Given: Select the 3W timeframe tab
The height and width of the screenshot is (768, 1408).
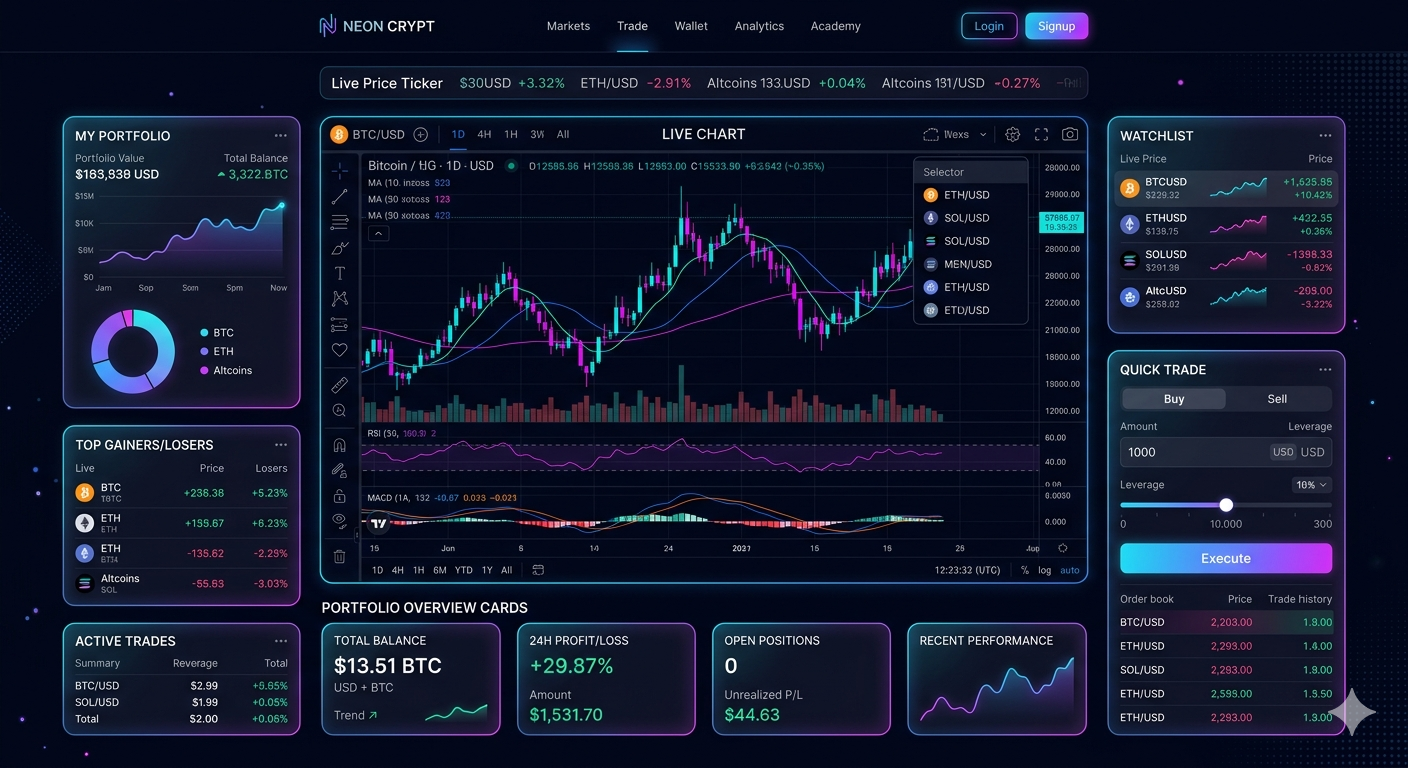Looking at the screenshot, I should tap(537, 134).
